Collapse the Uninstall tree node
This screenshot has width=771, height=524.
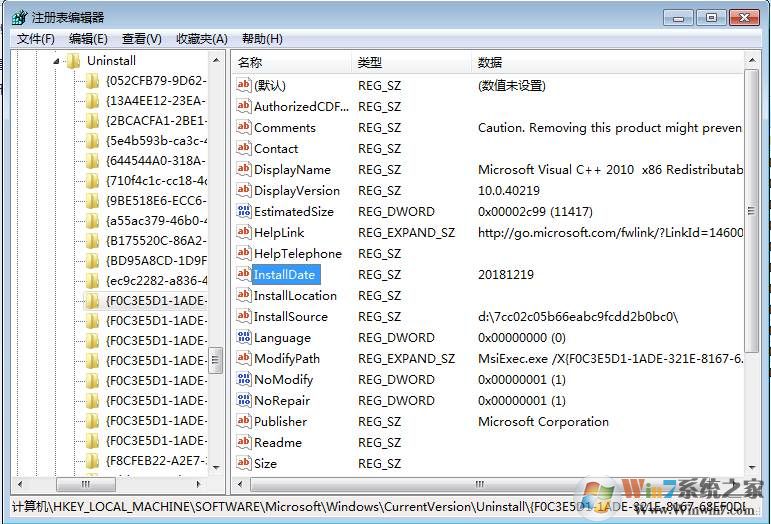pos(56,61)
